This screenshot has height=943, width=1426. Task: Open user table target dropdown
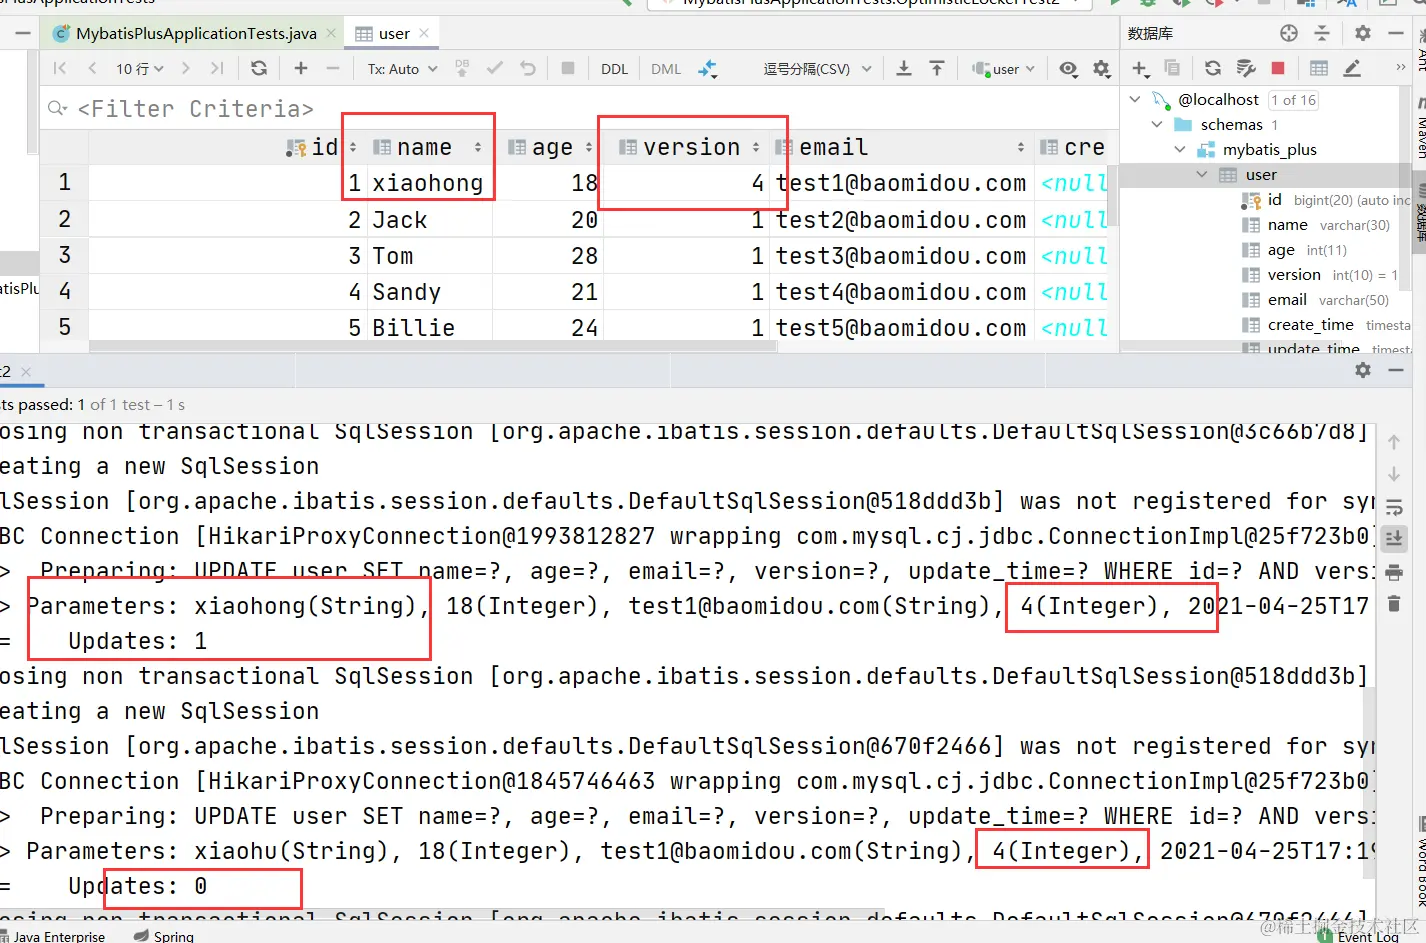[1003, 69]
